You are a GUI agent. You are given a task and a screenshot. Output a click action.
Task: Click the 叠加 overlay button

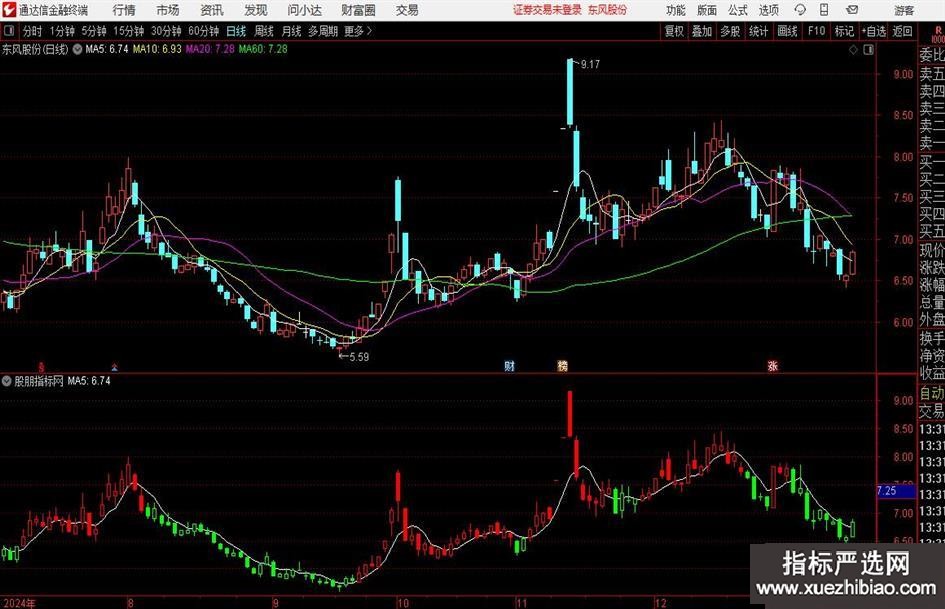pos(702,31)
